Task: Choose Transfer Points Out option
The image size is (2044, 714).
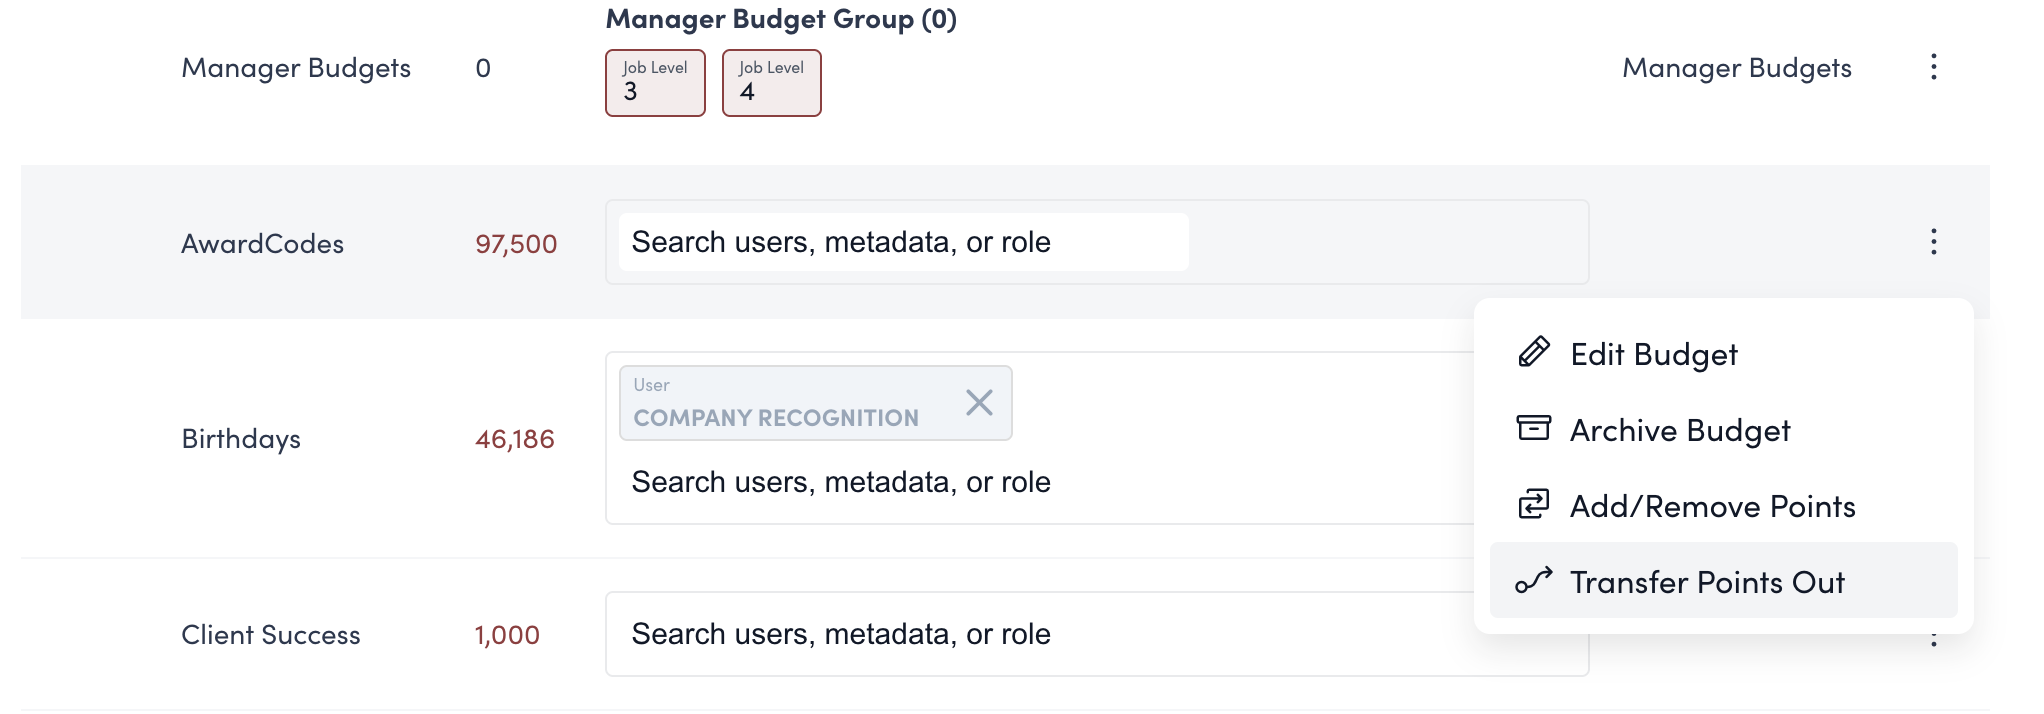Action: pos(1706,583)
